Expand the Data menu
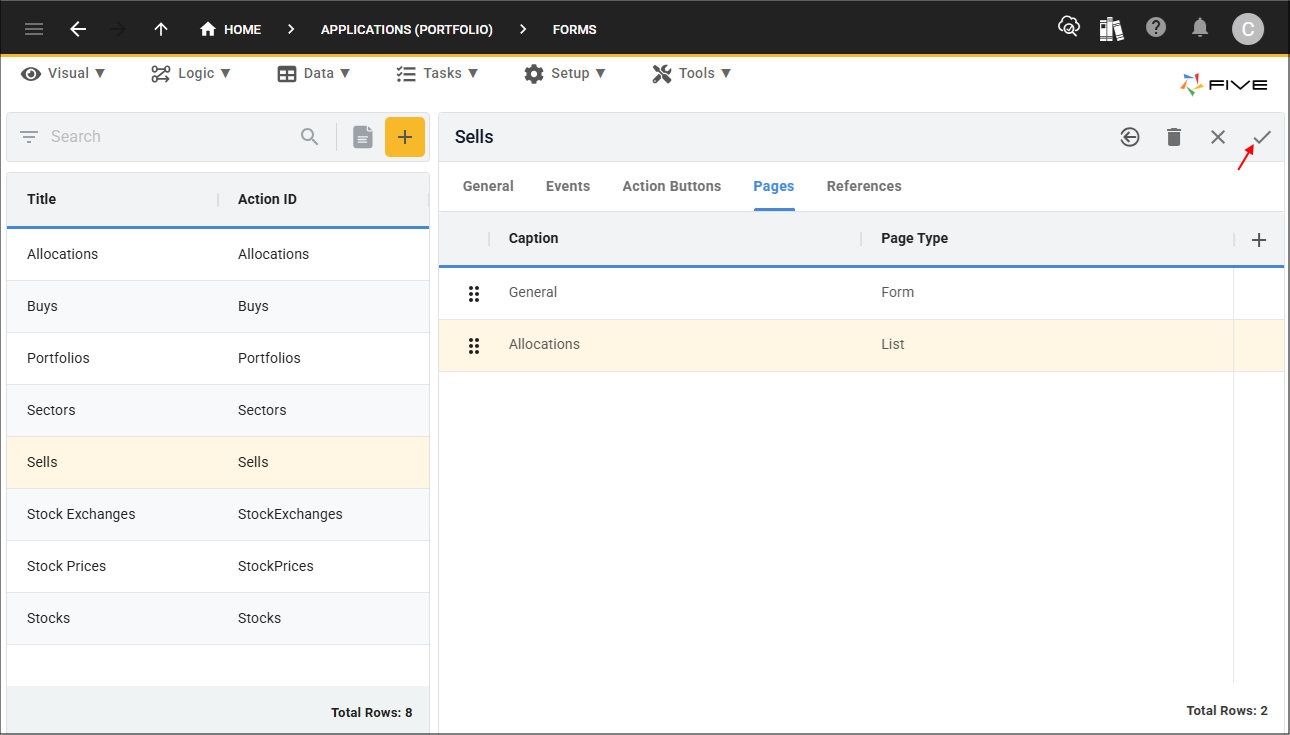 pos(314,73)
